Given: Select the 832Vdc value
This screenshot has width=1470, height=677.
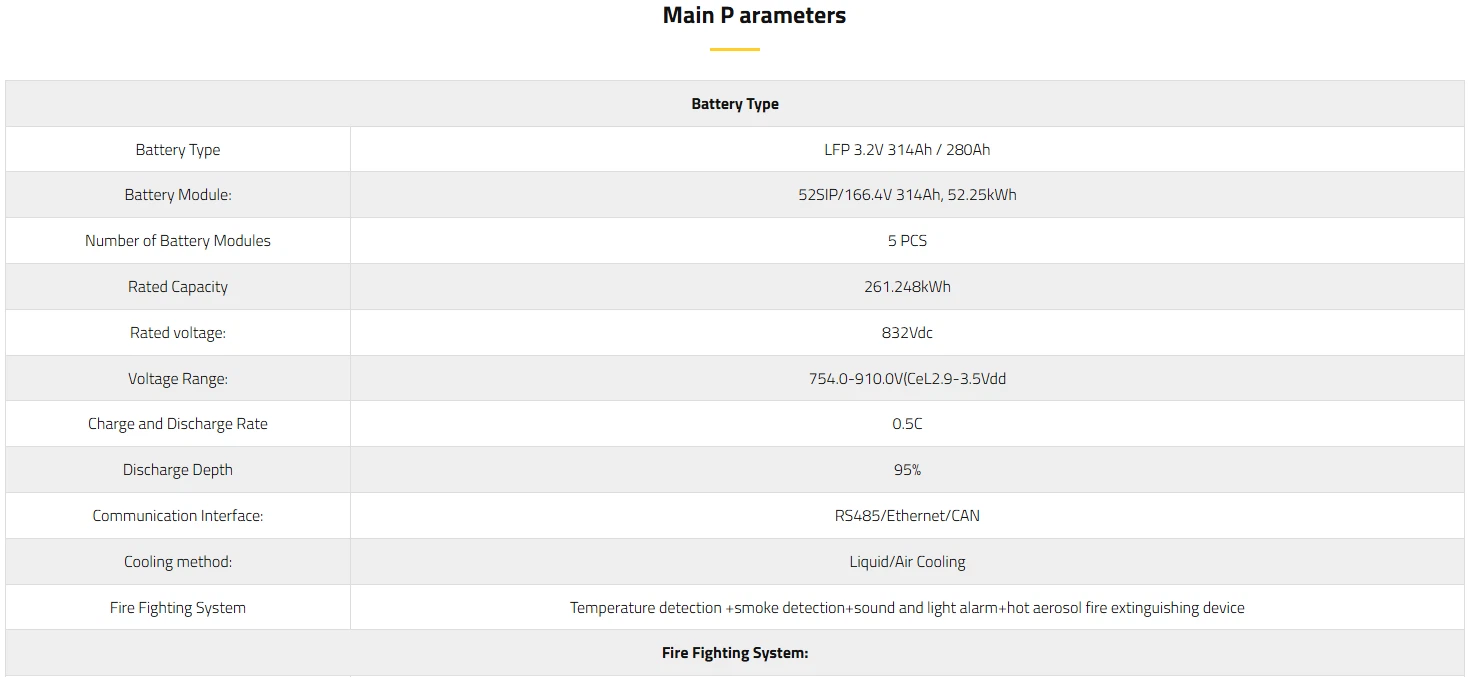Looking at the screenshot, I should pyautogui.click(x=907, y=333).
